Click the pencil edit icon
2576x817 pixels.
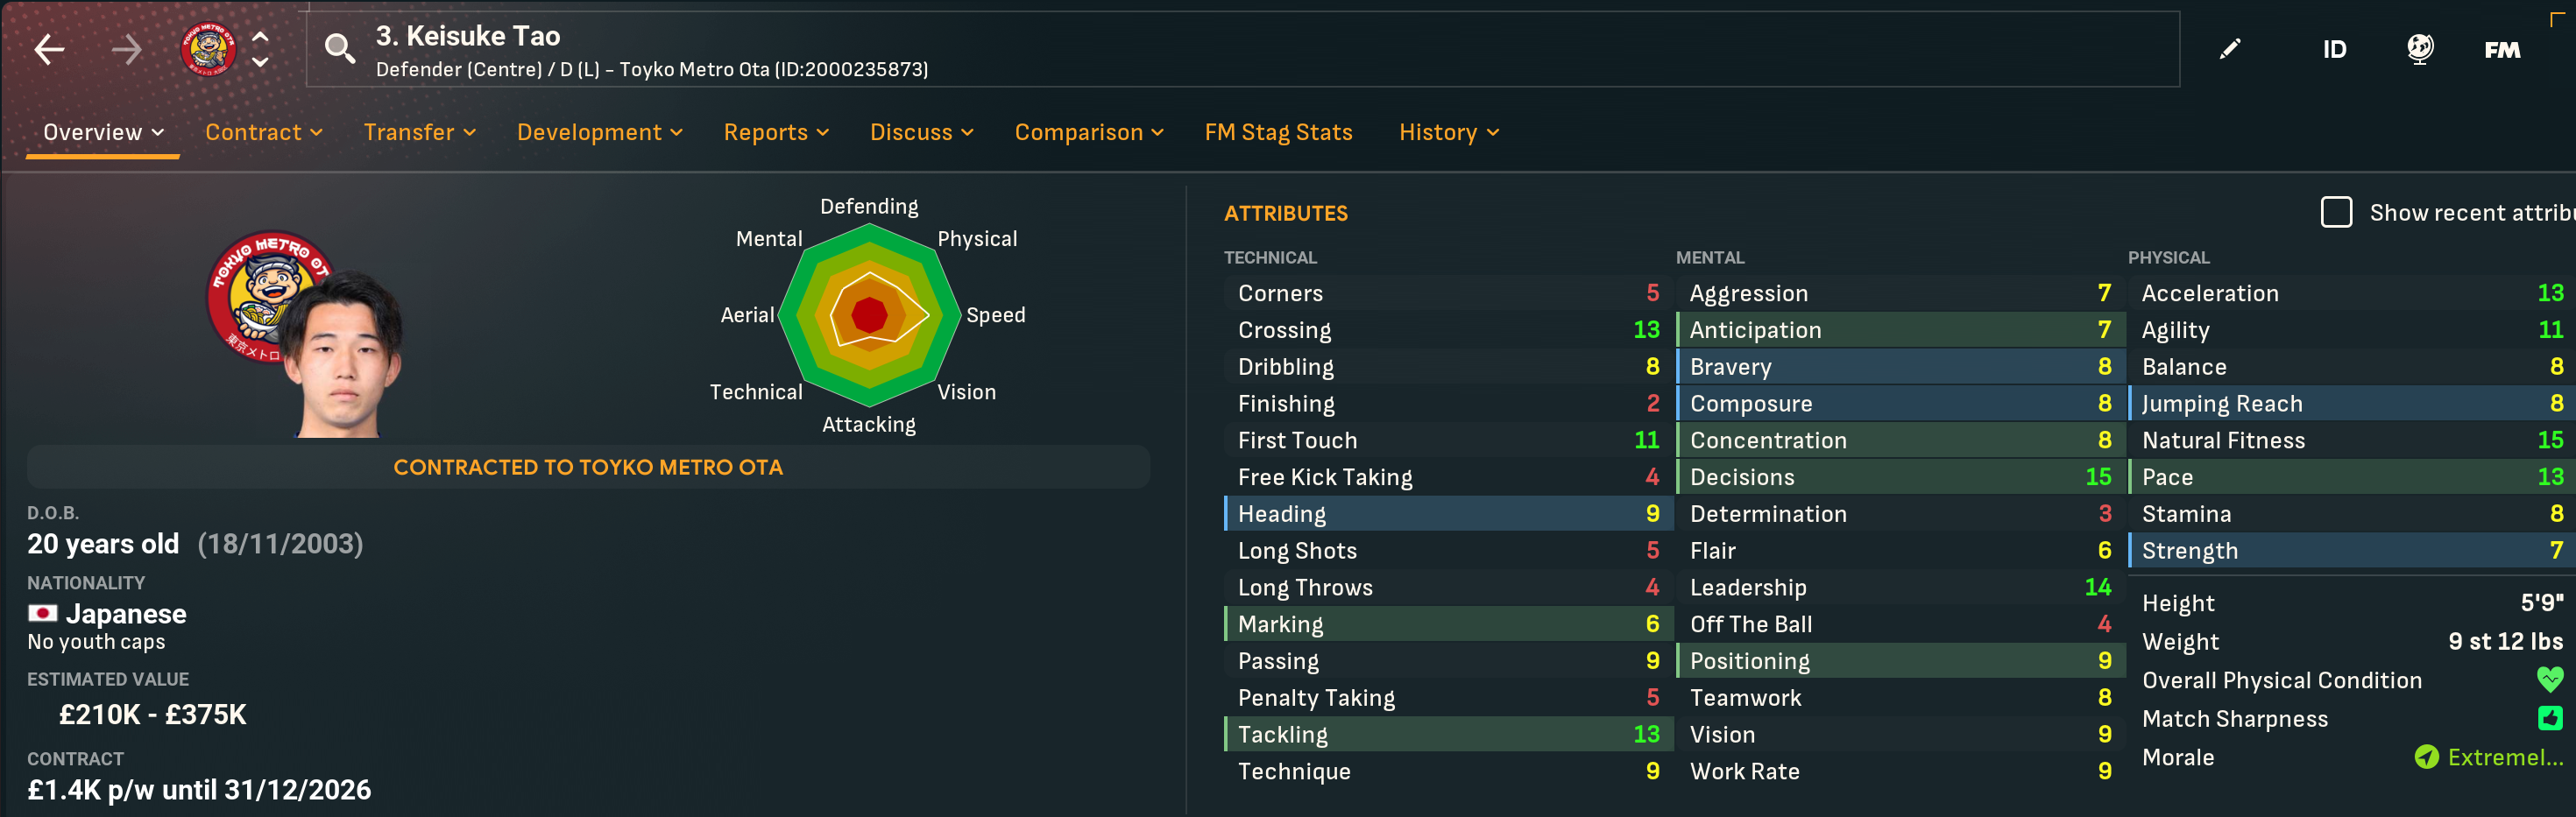click(x=2230, y=49)
